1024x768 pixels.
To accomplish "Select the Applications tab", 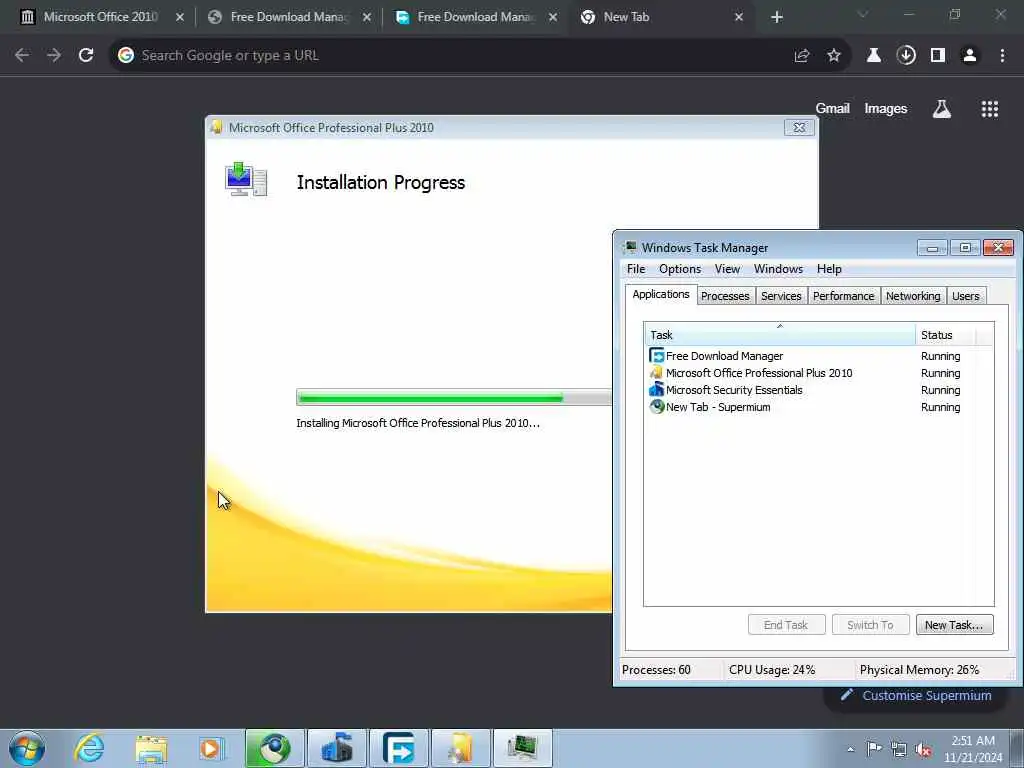I will (x=660, y=295).
